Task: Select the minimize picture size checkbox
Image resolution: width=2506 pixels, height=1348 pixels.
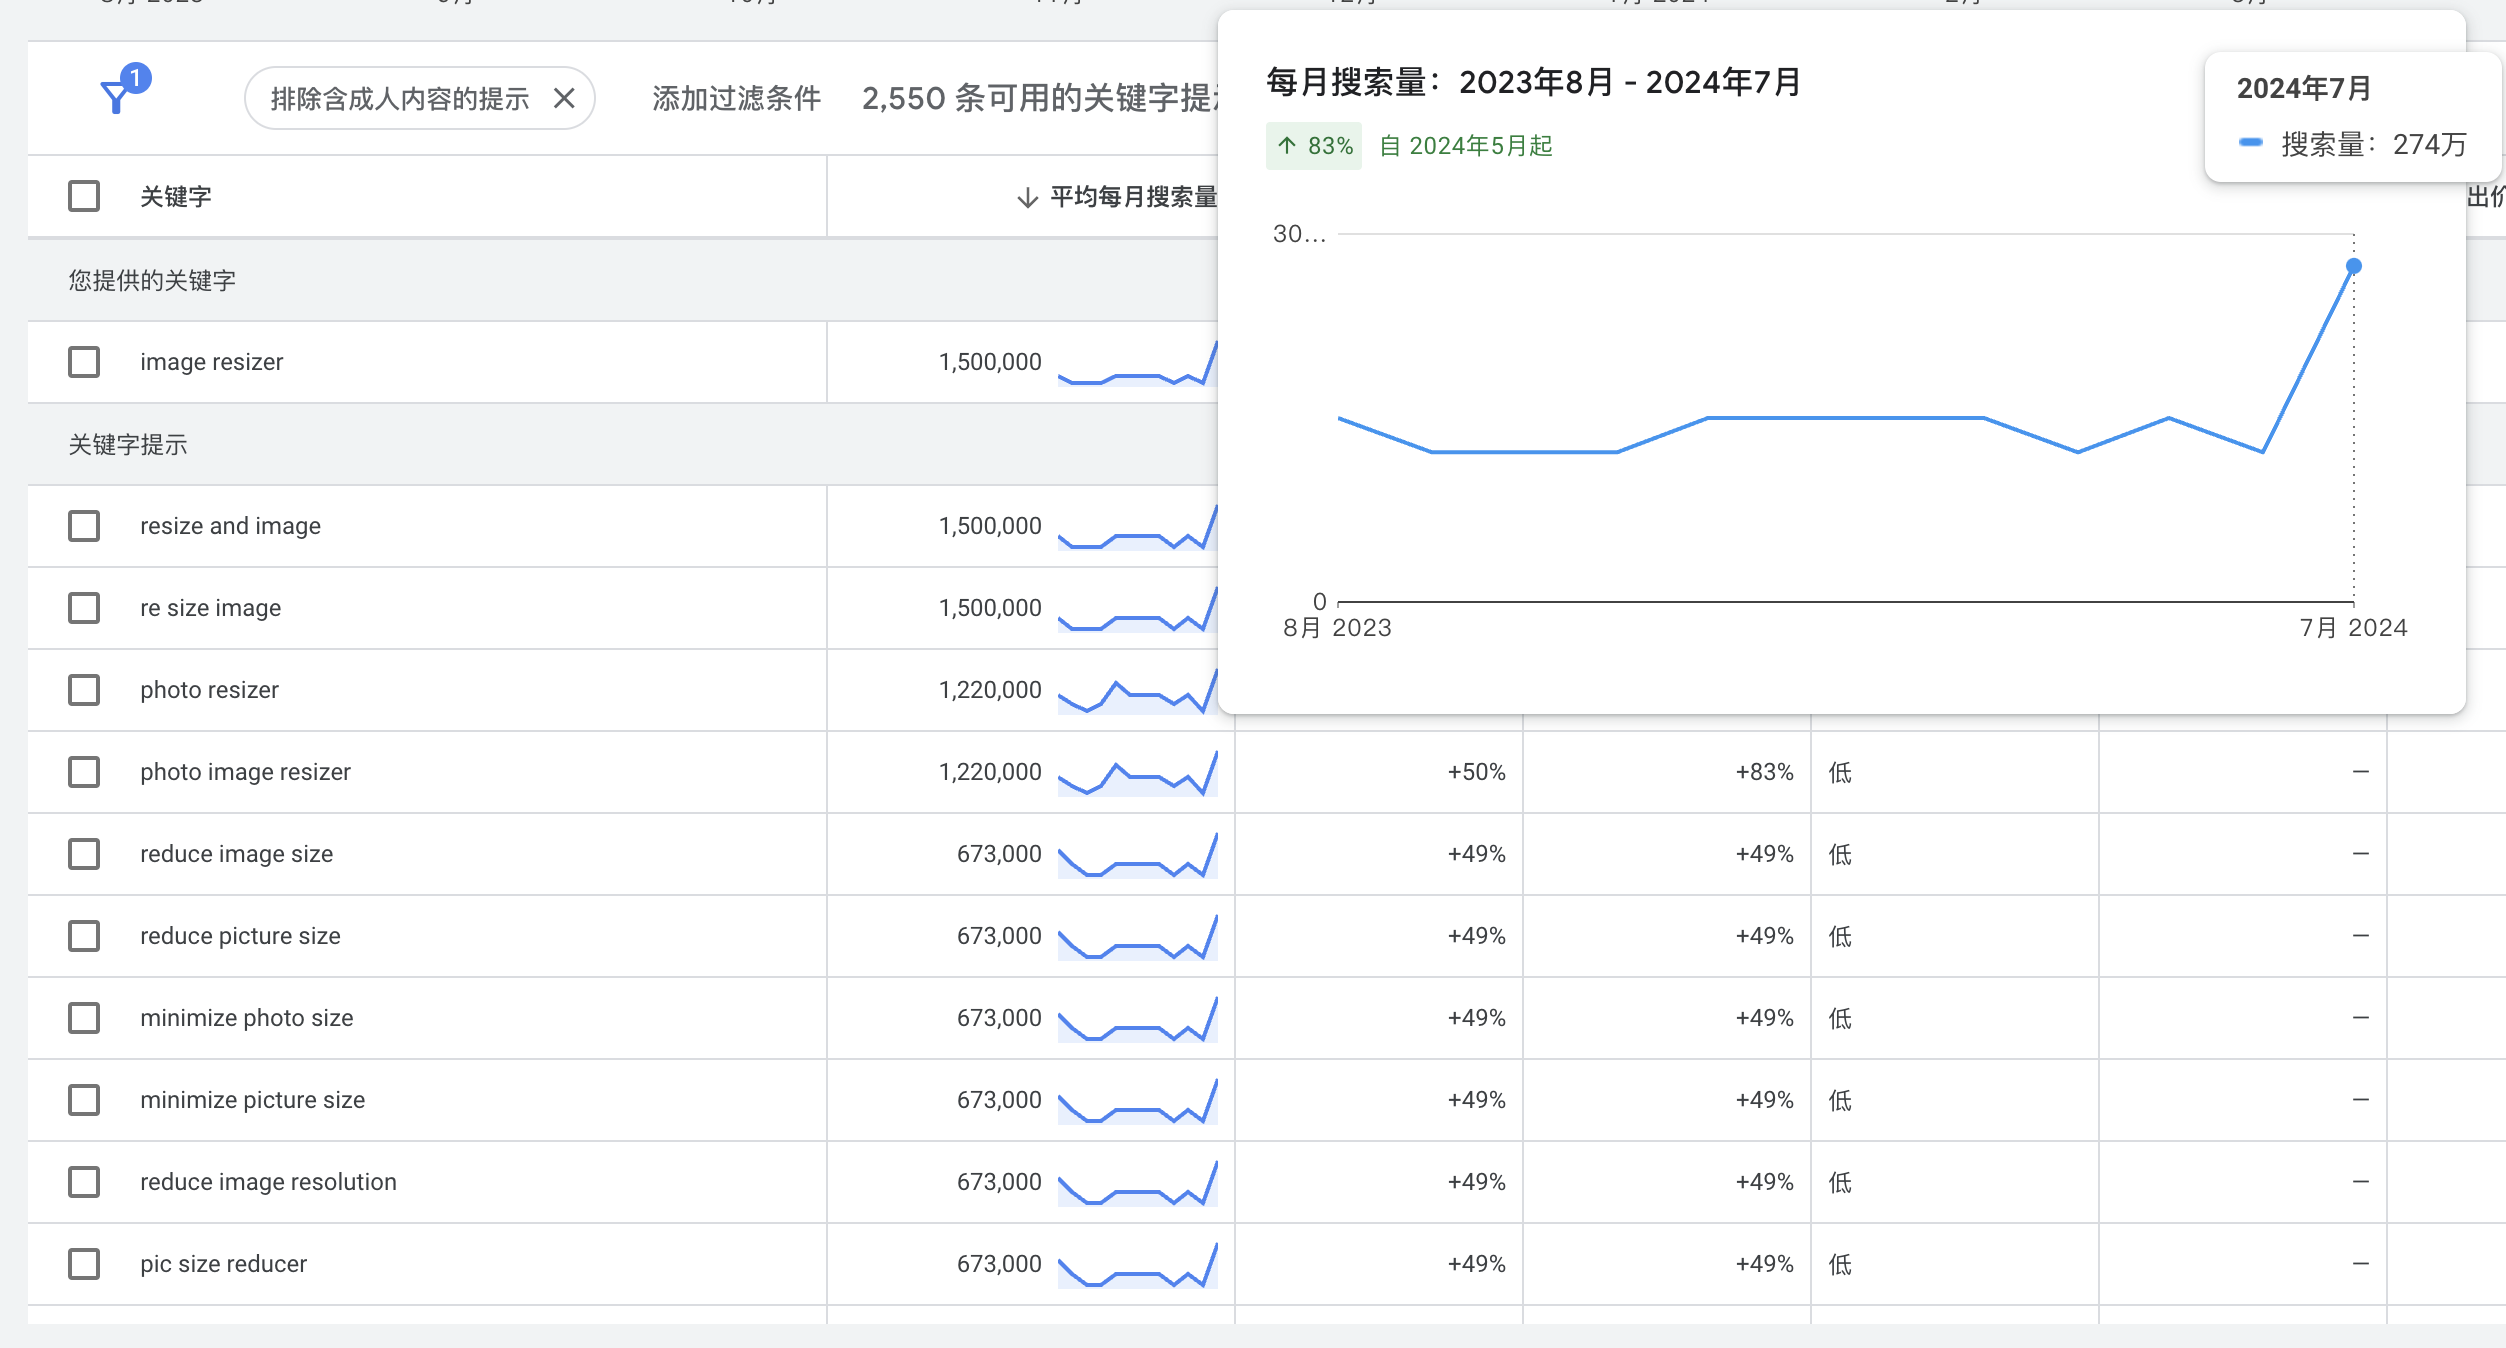Action: point(84,1100)
